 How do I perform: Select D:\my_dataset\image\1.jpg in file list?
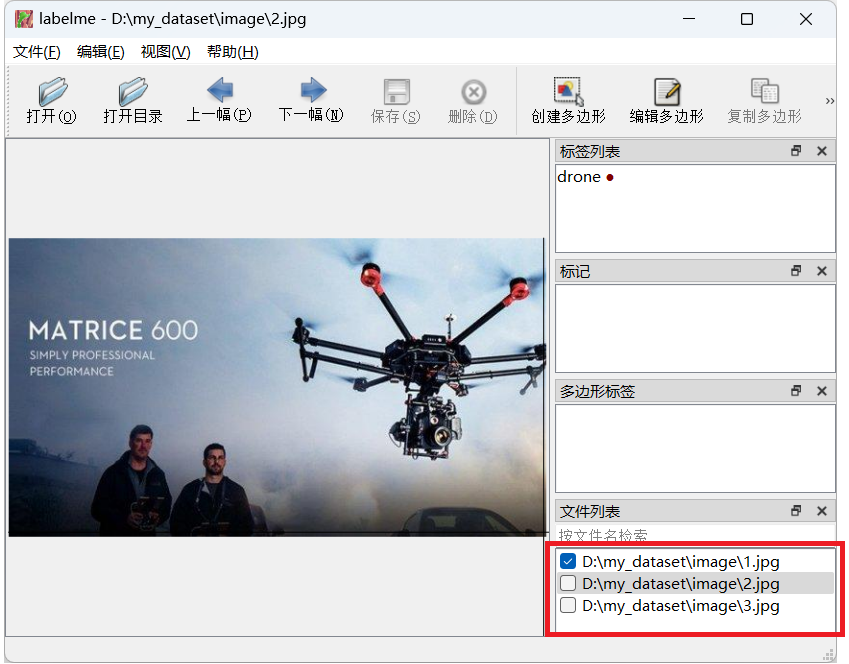tap(681, 562)
